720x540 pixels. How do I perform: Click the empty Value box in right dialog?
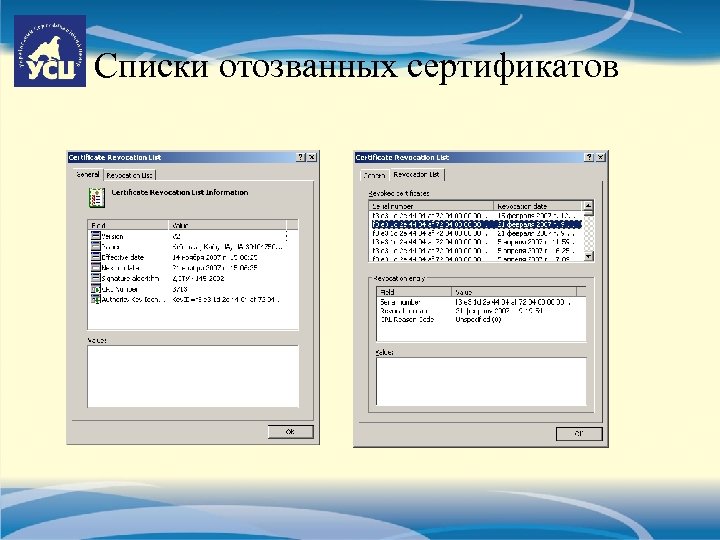click(x=481, y=382)
